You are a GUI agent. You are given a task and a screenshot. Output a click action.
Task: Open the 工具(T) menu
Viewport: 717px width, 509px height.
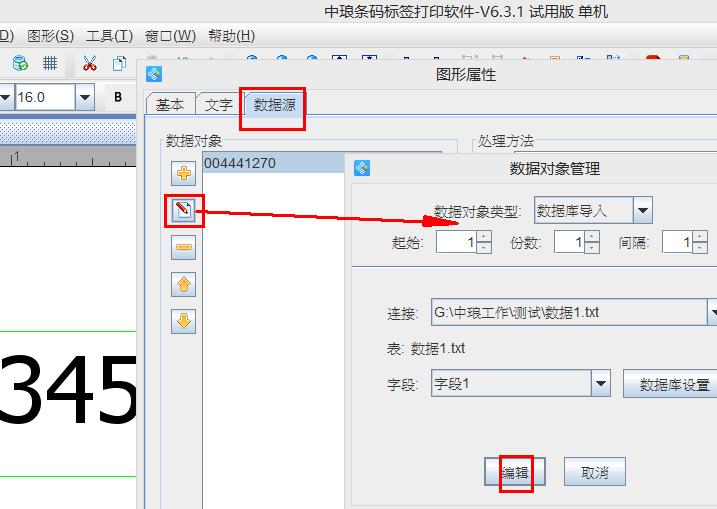tap(109, 36)
